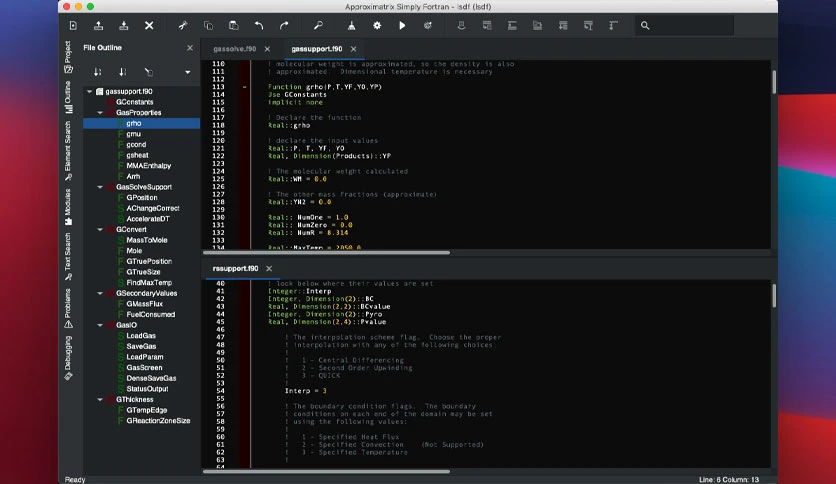Click the Undo arrow icon
836x484 pixels.
[x=259, y=26]
